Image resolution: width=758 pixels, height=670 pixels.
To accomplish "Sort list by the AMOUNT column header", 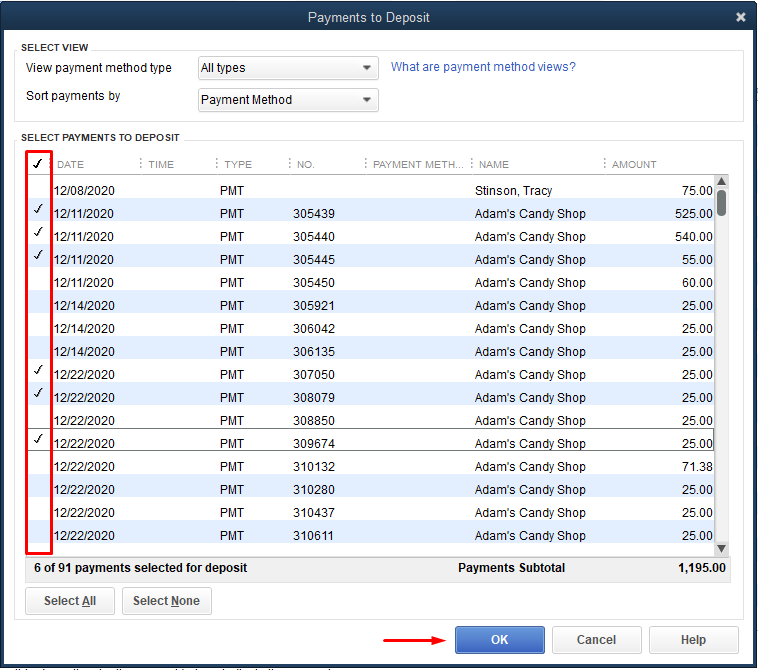I will point(634,165).
